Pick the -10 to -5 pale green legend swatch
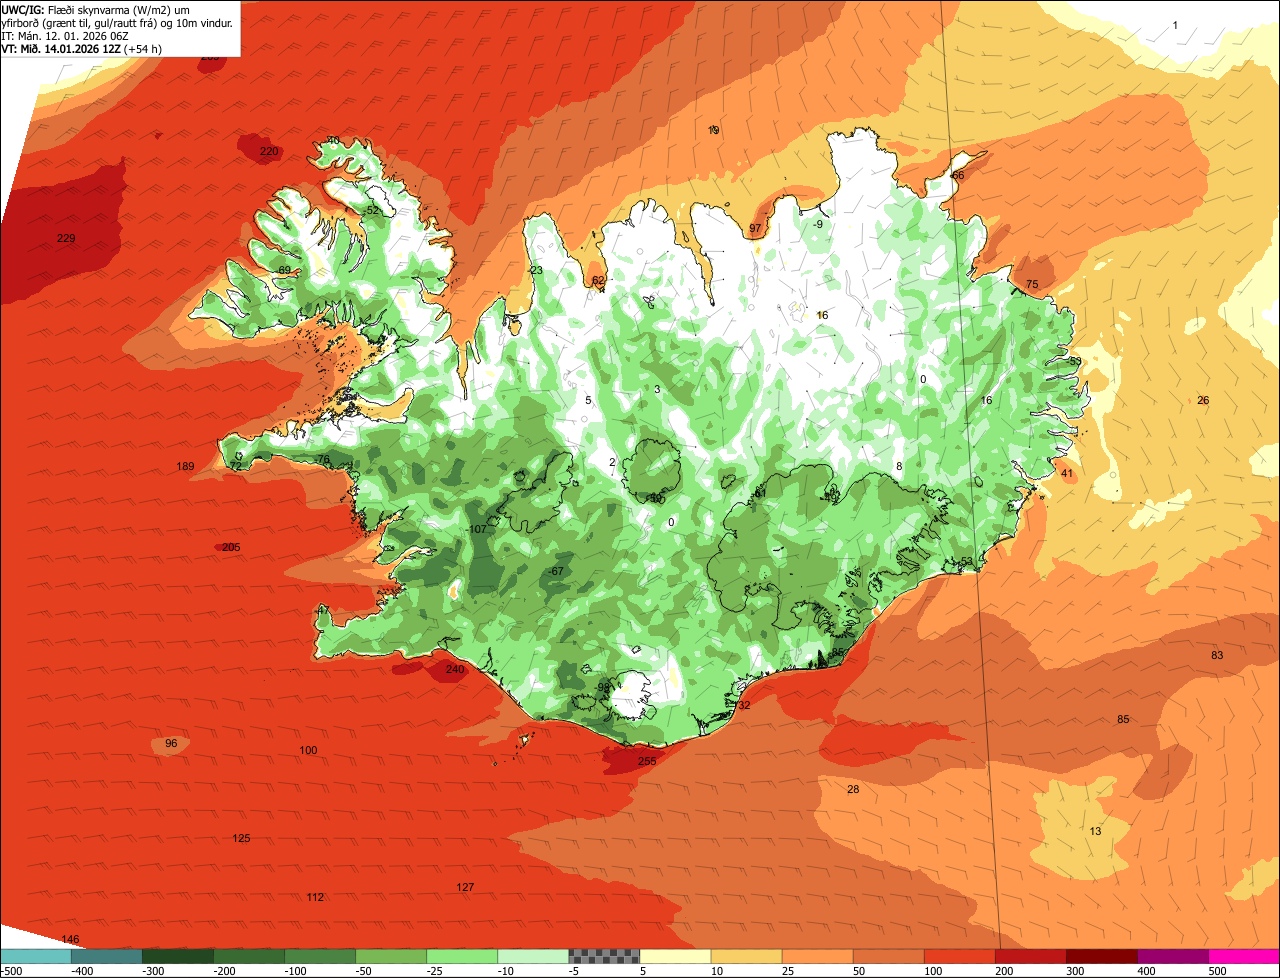Viewport: 1280px width, 978px height. 533,956
